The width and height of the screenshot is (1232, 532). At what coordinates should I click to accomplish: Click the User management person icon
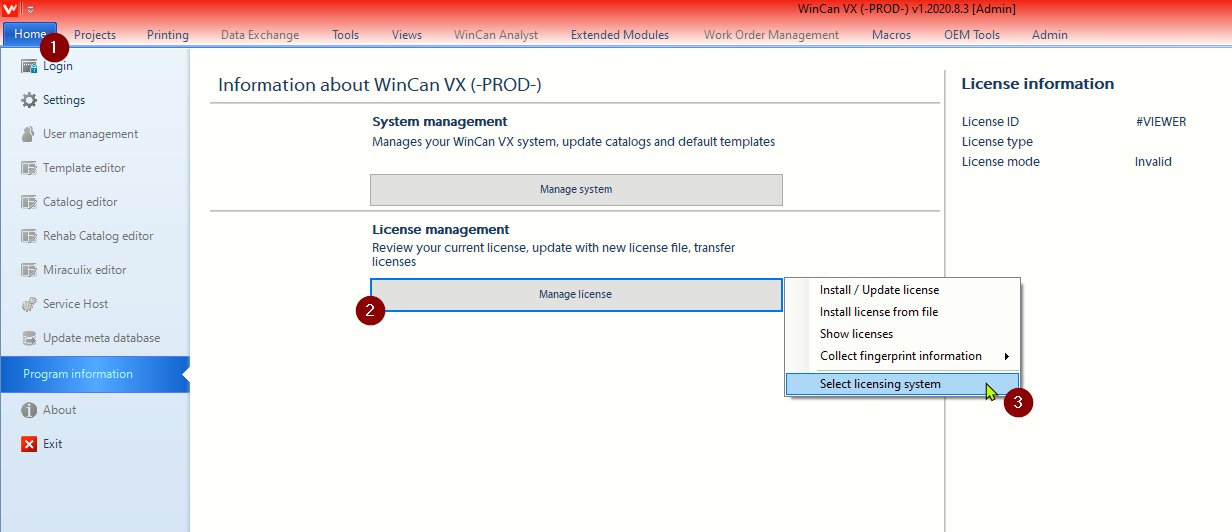click(29, 134)
